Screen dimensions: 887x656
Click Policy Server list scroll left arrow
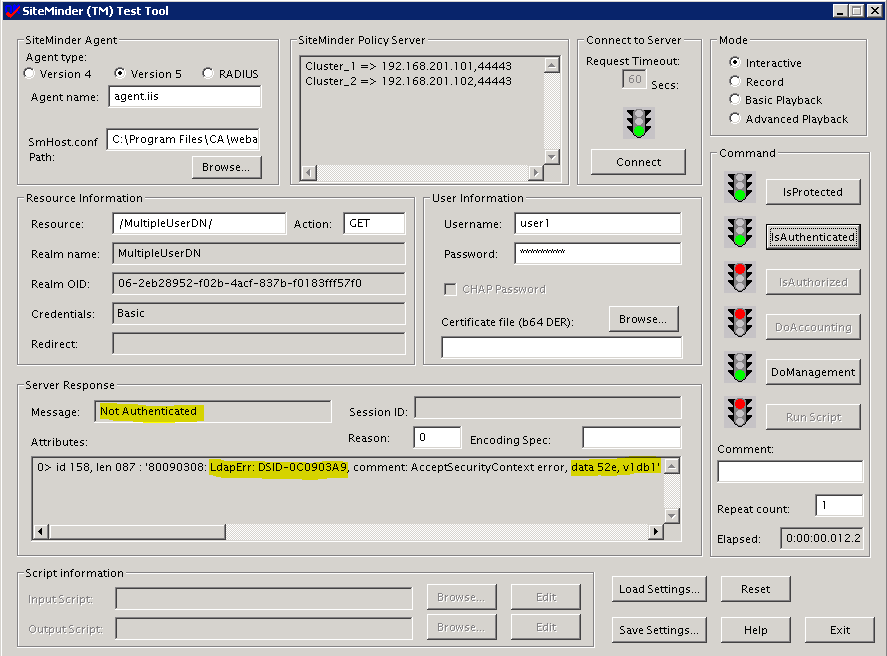pyautogui.click(x=309, y=172)
